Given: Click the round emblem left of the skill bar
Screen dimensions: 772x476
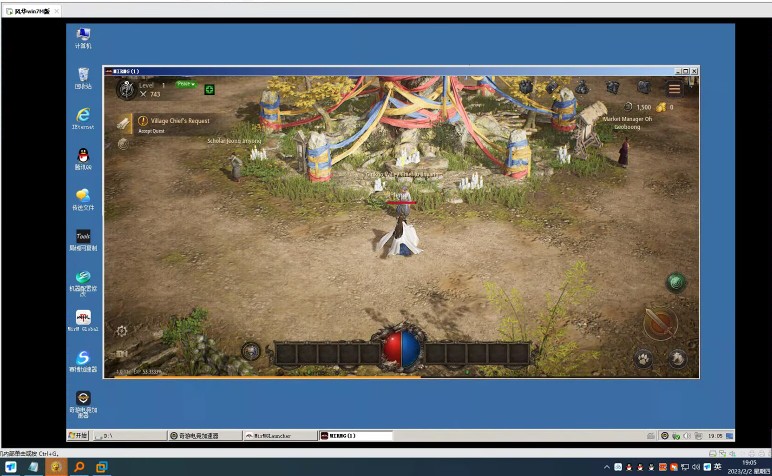Looking at the screenshot, I should pos(251,351).
